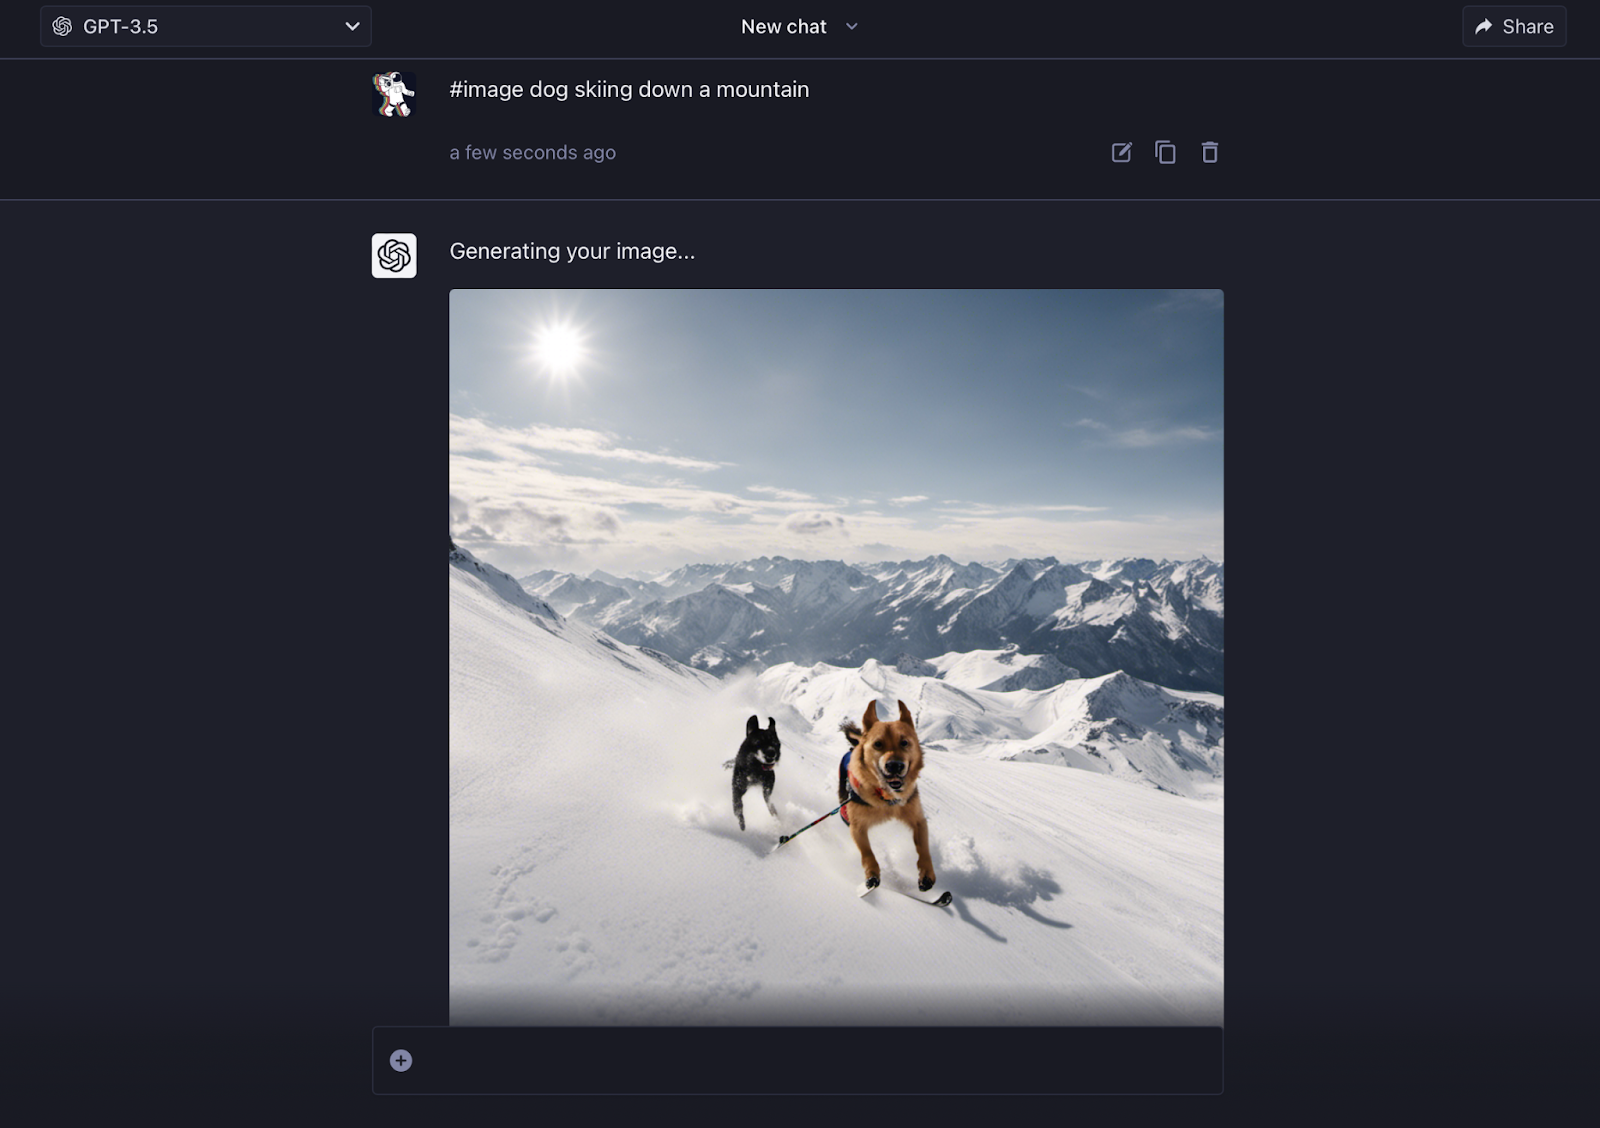
Task: Edit the dog skiing prompt message
Action: [x=1121, y=152]
